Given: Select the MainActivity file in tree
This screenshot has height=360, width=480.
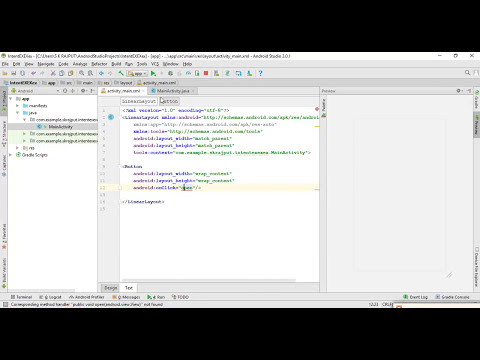Looking at the screenshot, I should 60,127.
